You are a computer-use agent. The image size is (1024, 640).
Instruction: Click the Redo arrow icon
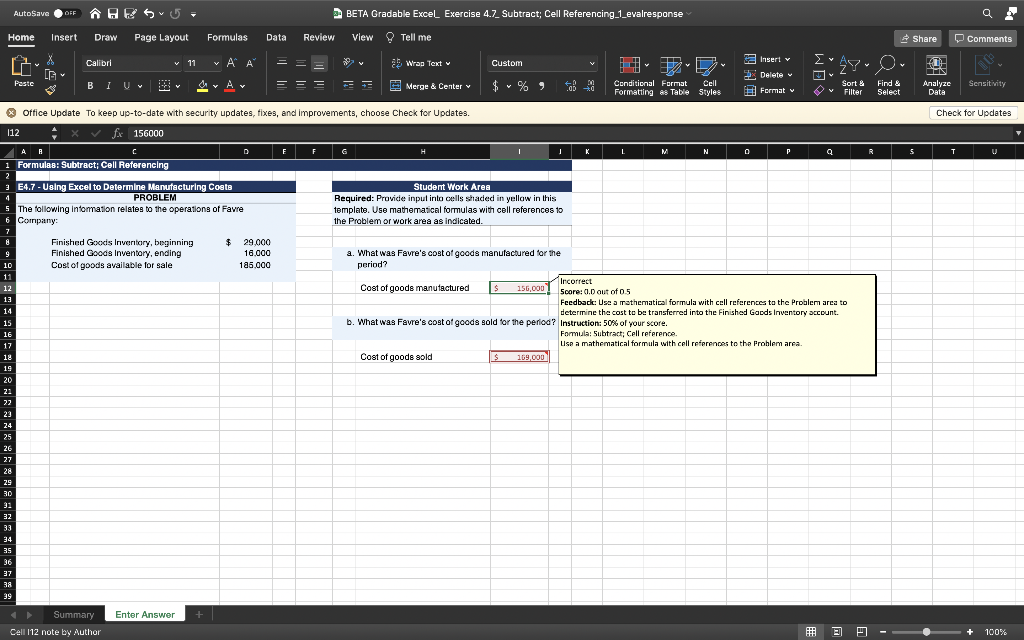pyautogui.click(x=175, y=13)
